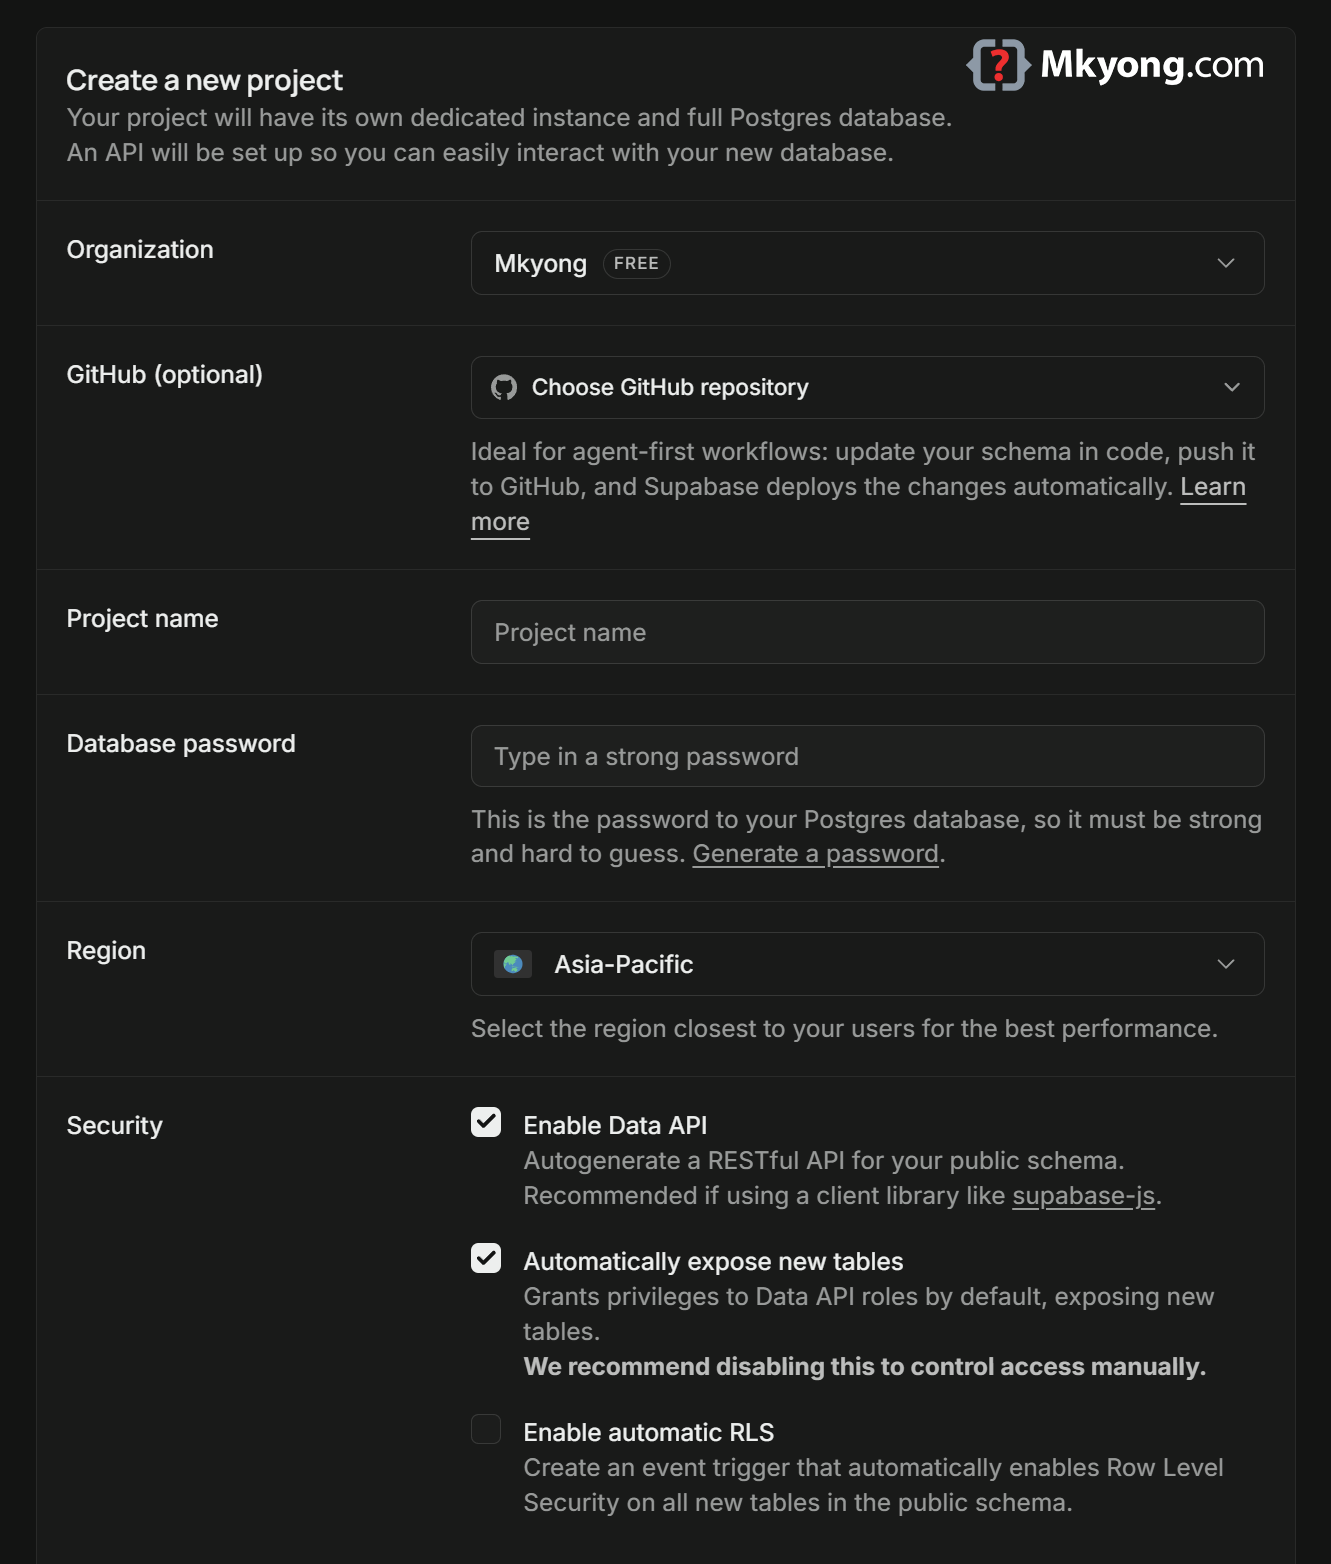Click the Enable Data API label text

point(615,1125)
